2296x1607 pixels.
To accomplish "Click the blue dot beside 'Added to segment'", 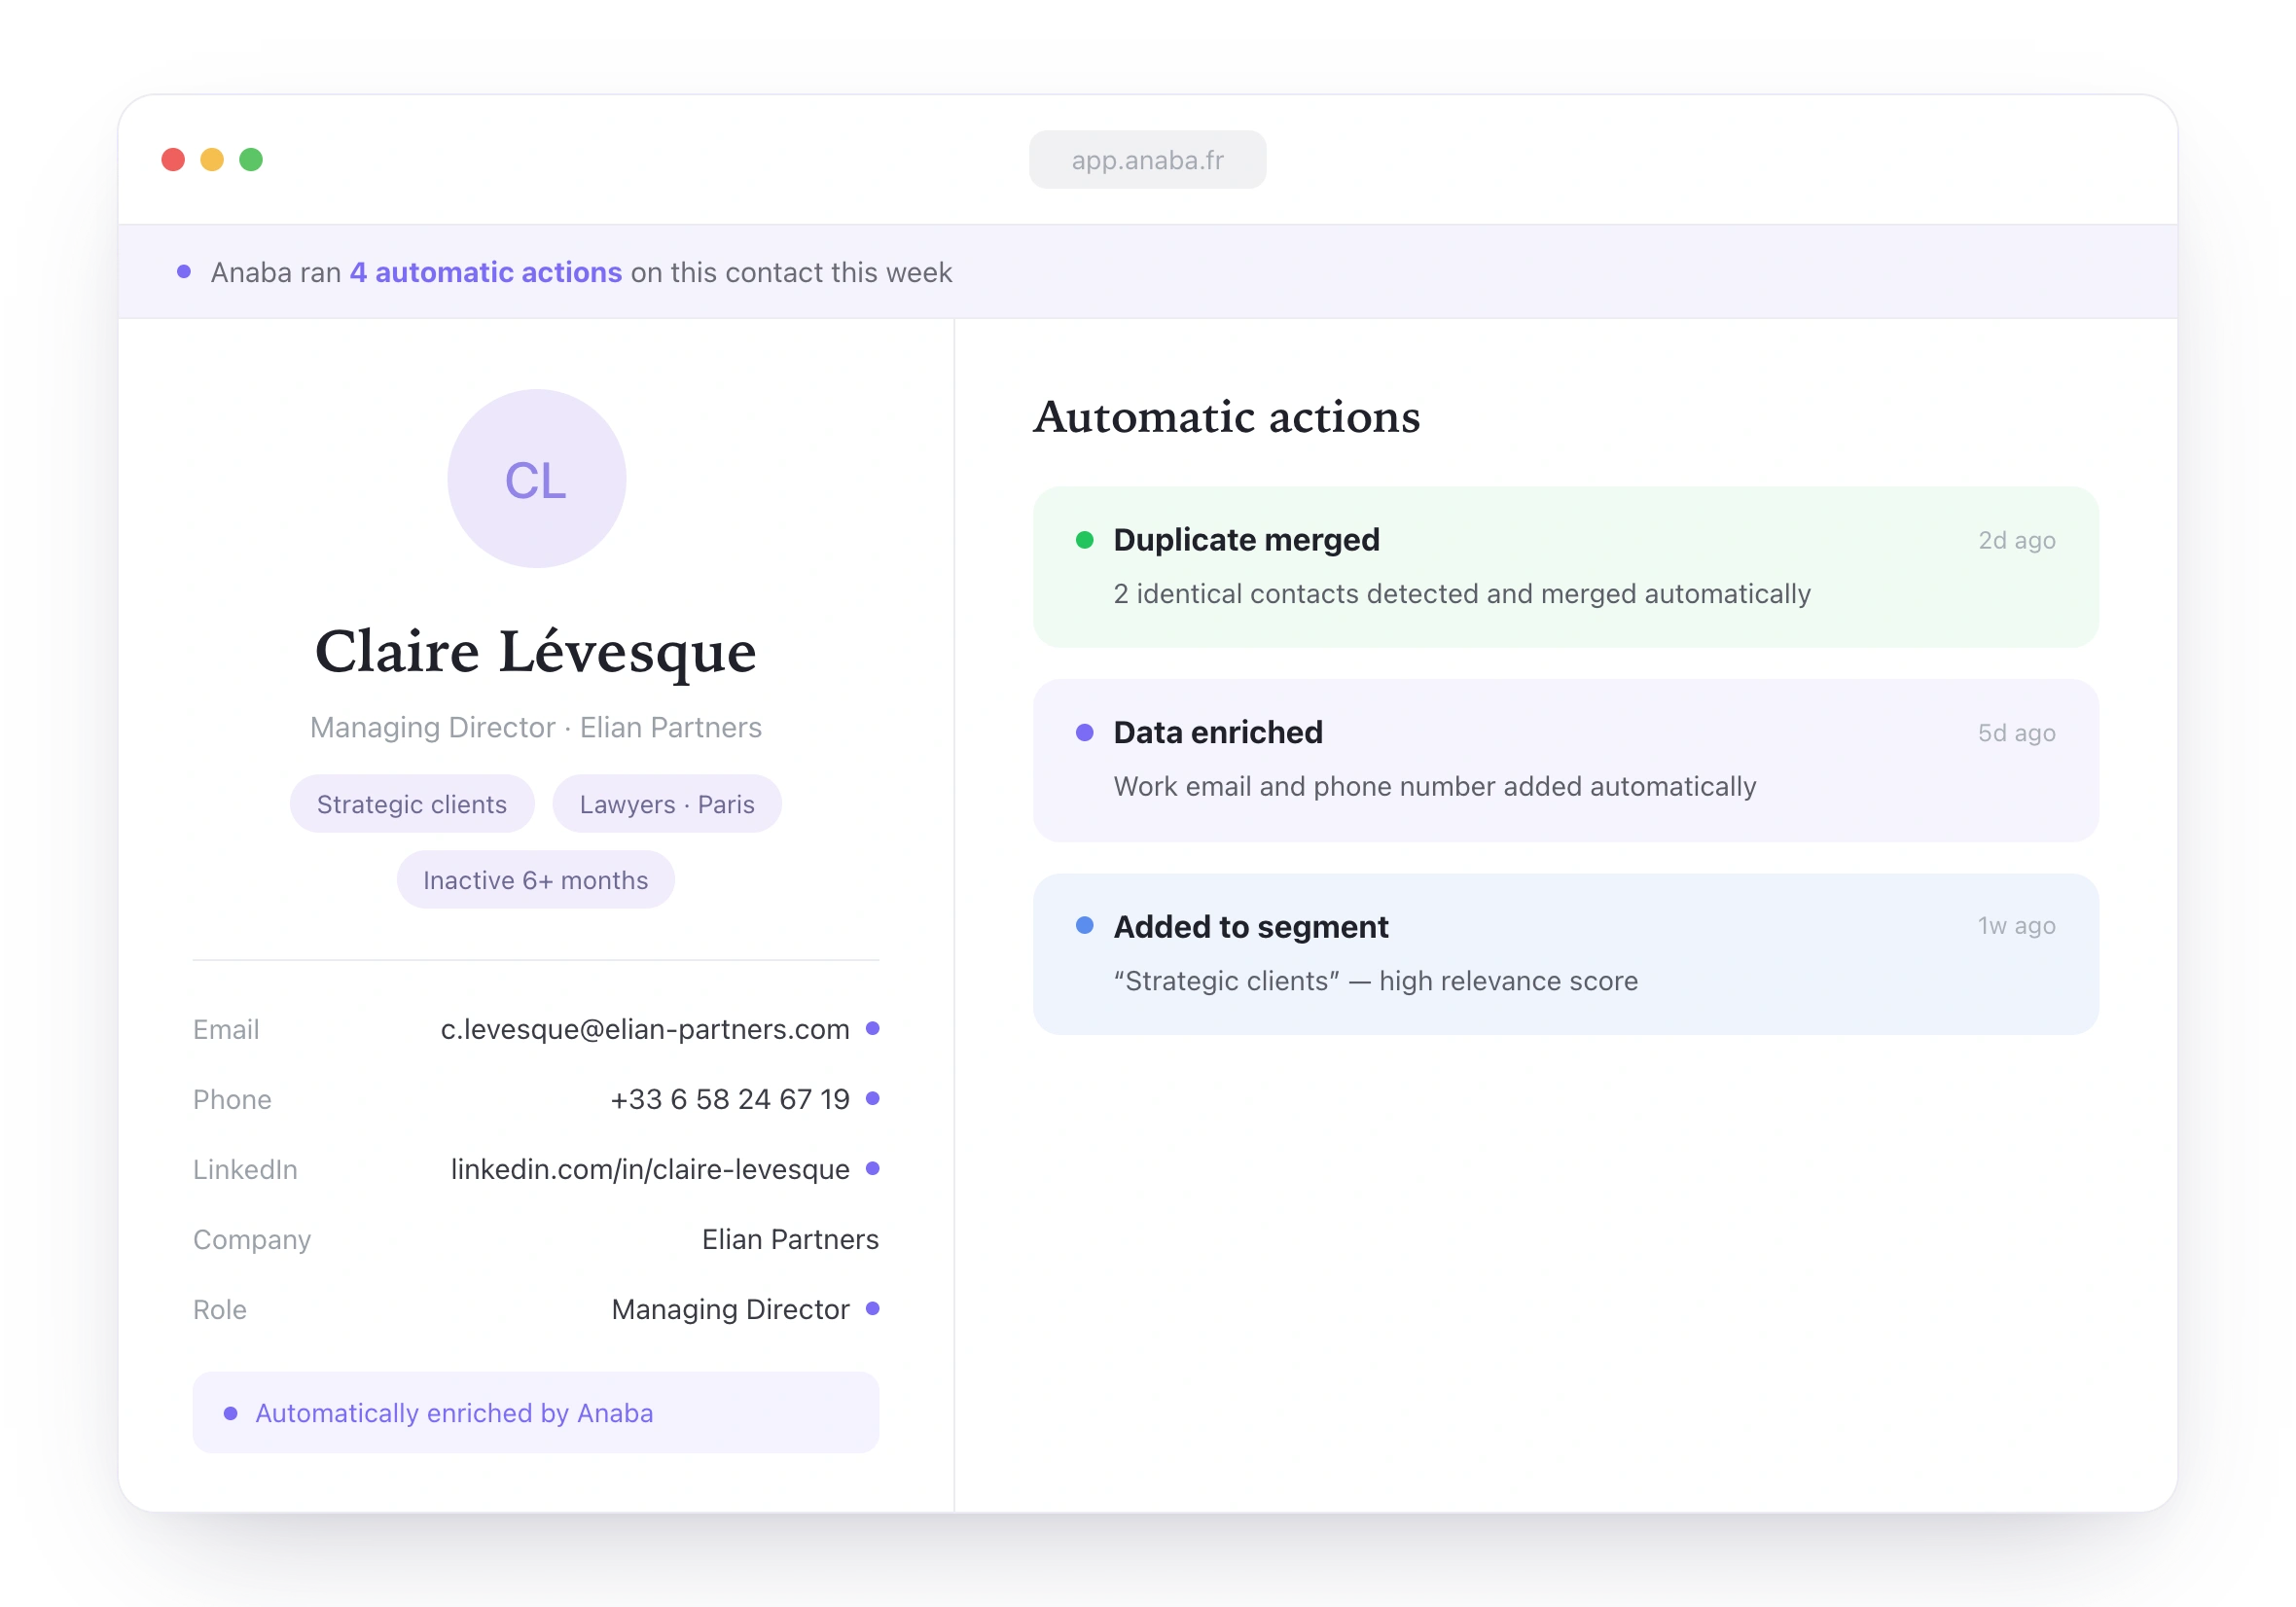I will point(1084,926).
